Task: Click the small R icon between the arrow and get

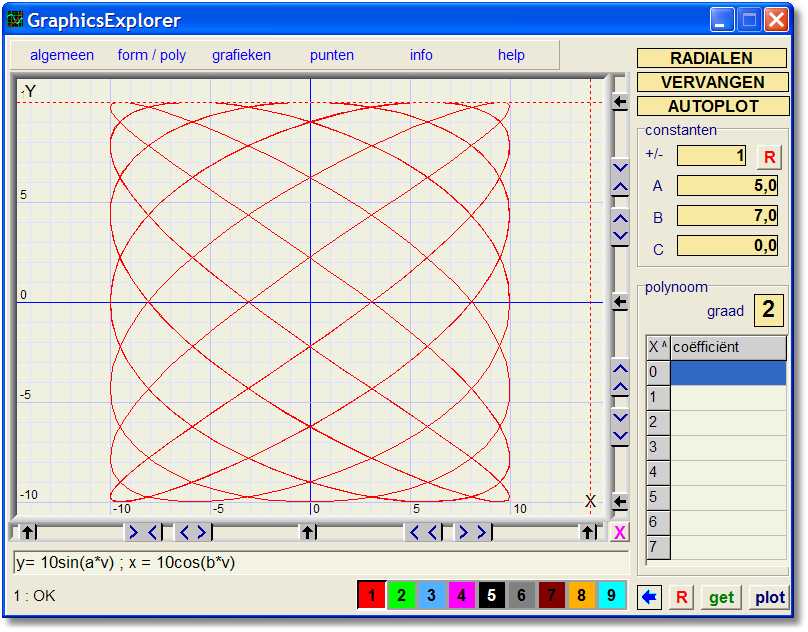Action: click(681, 597)
